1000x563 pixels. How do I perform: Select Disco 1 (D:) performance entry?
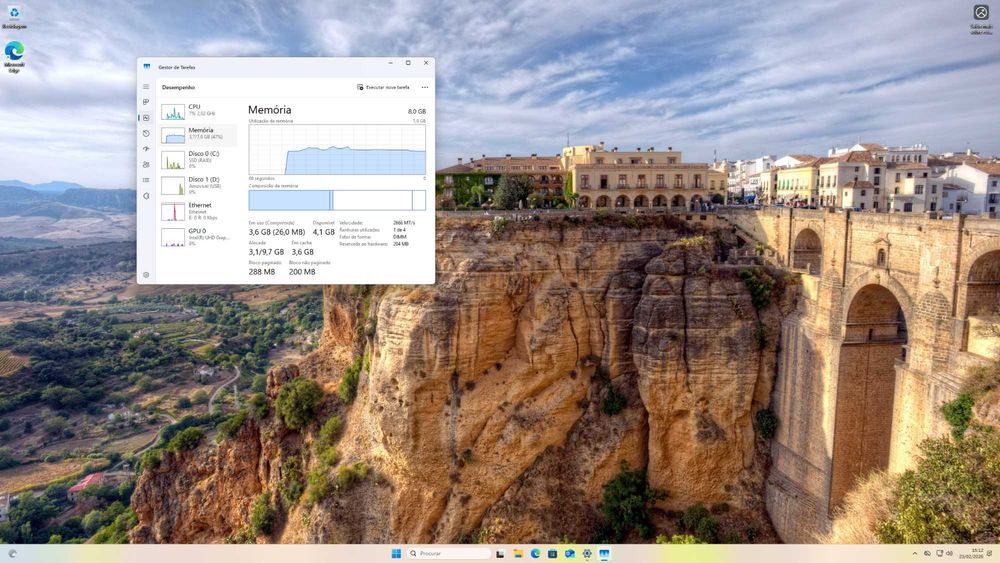click(x=197, y=186)
